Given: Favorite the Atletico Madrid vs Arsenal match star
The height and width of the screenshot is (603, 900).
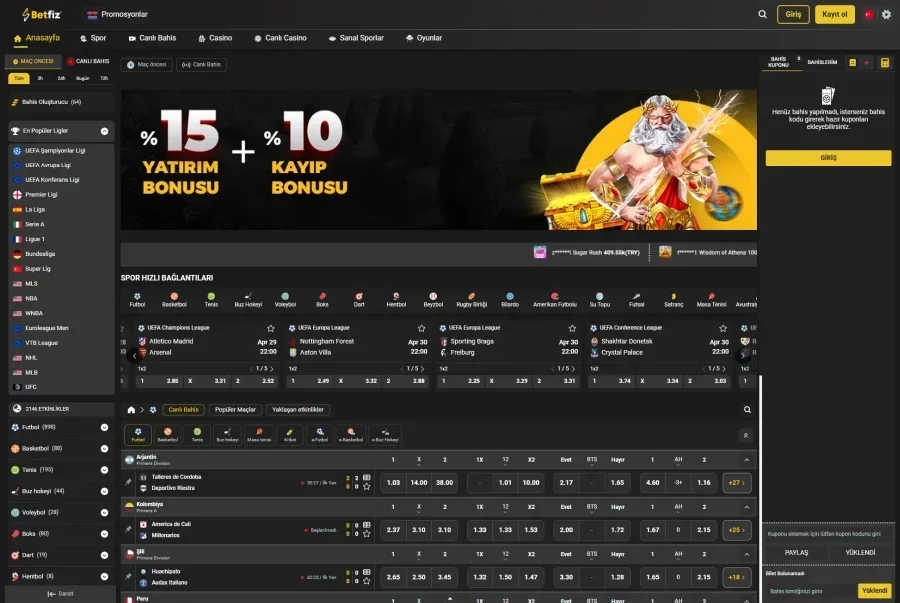Looking at the screenshot, I should pos(270,328).
